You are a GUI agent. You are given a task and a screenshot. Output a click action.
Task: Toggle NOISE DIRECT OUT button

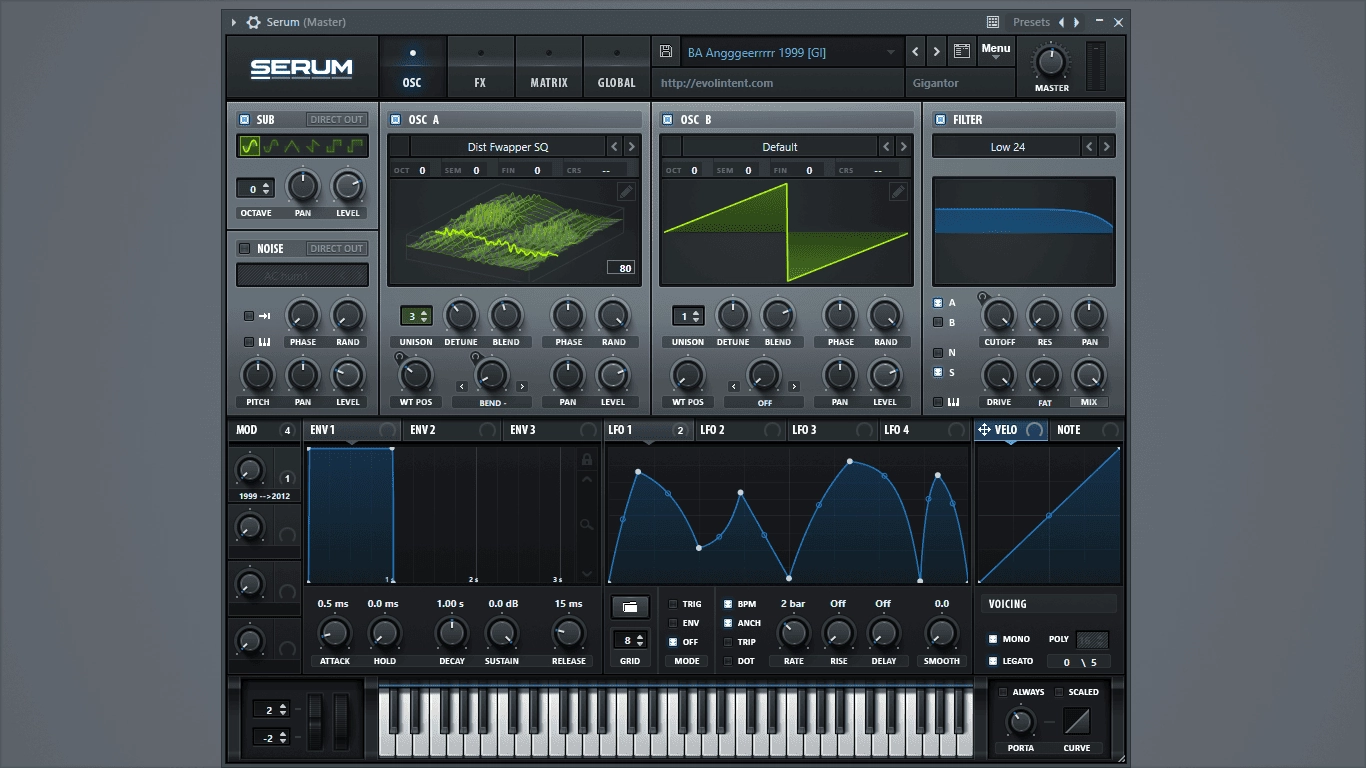pyautogui.click(x=336, y=249)
